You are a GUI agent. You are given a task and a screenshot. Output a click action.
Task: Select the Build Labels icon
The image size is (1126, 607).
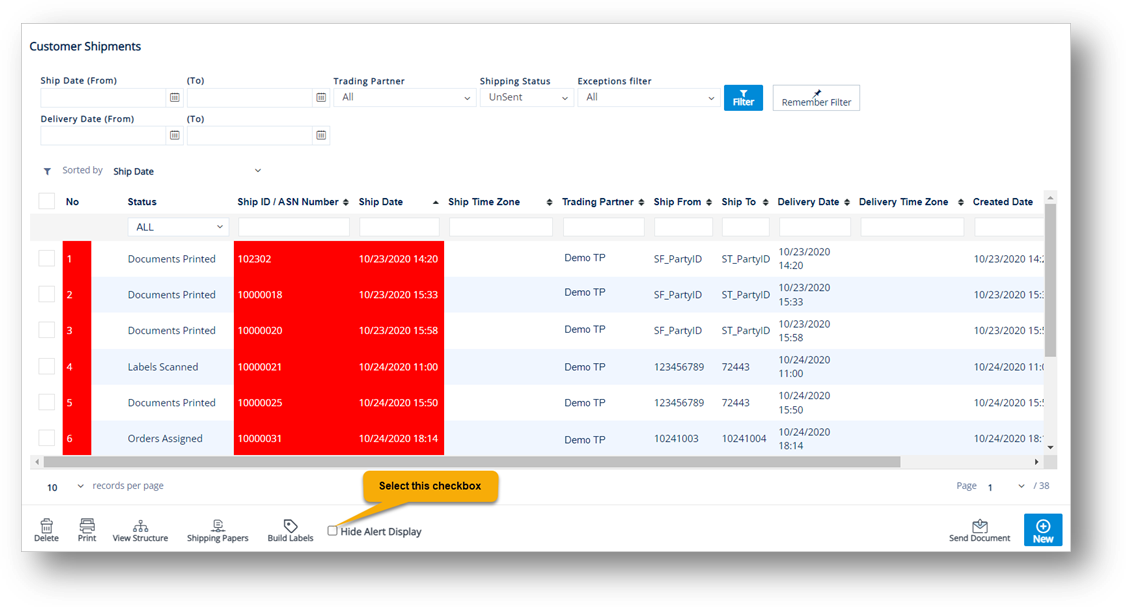(290, 529)
